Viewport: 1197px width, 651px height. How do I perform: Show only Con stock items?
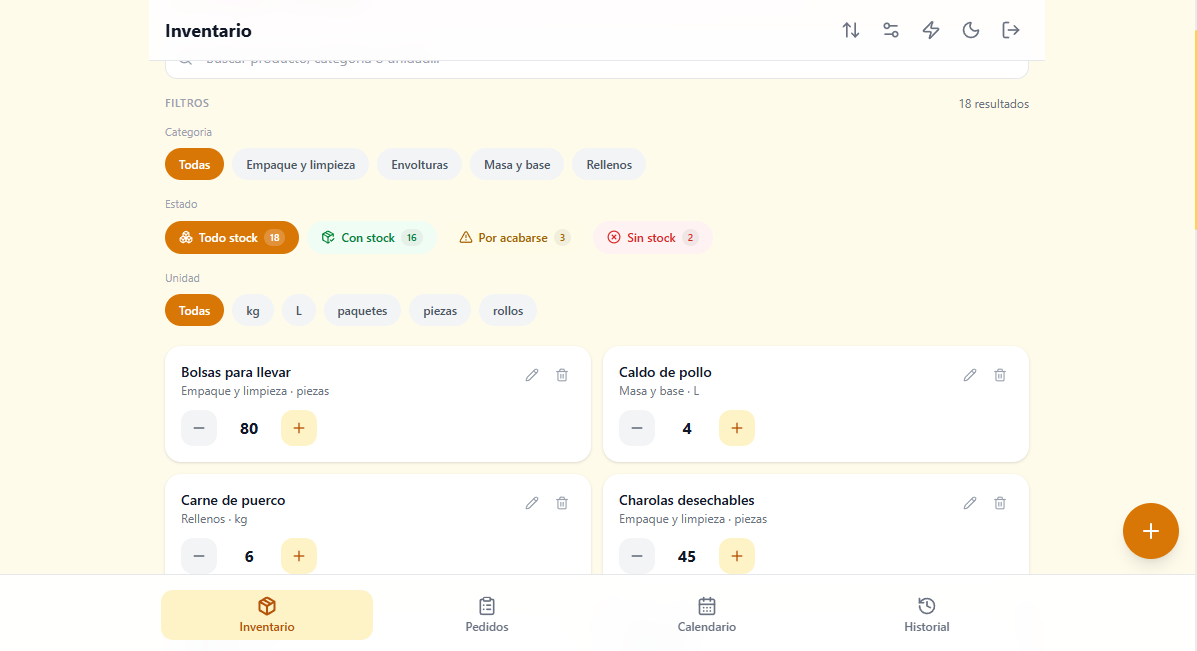372,237
